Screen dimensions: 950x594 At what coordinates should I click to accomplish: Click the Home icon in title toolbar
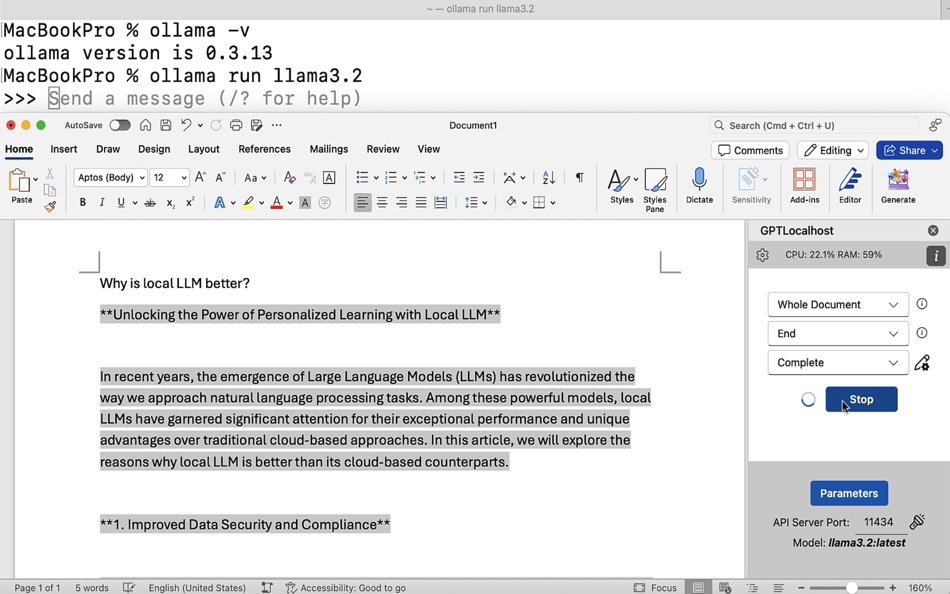pos(145,125)
